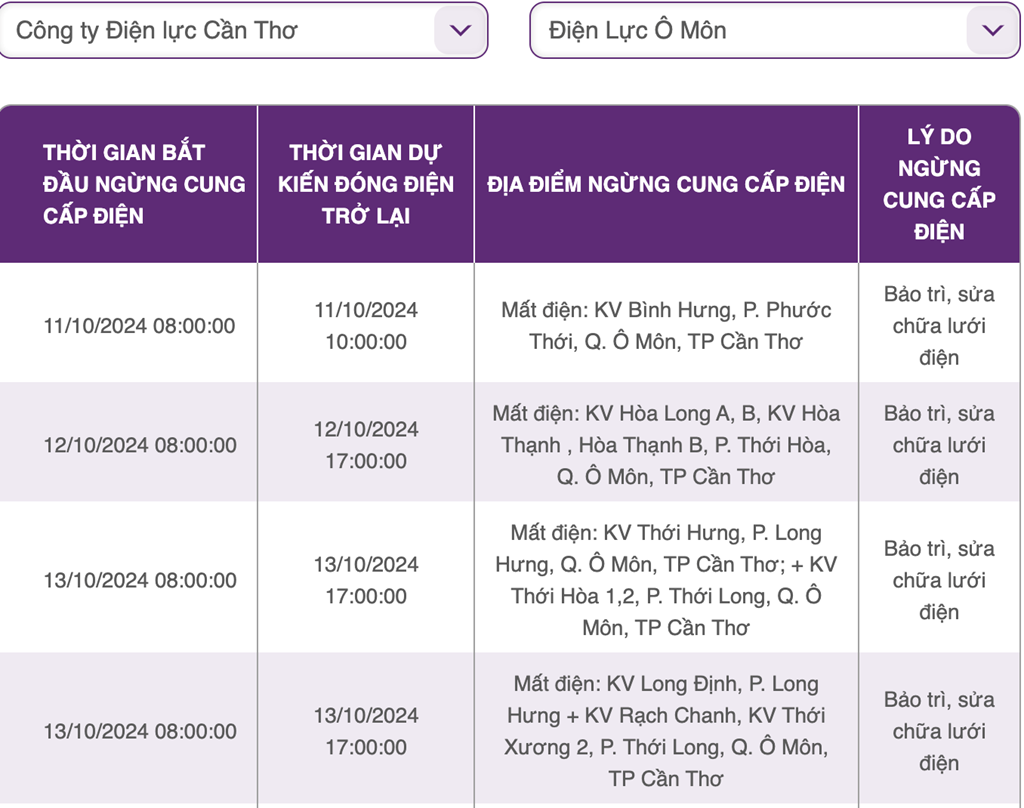Click the restore time 12/10/2024 17:00:00
1024x808 pixels.
(366, 445)
